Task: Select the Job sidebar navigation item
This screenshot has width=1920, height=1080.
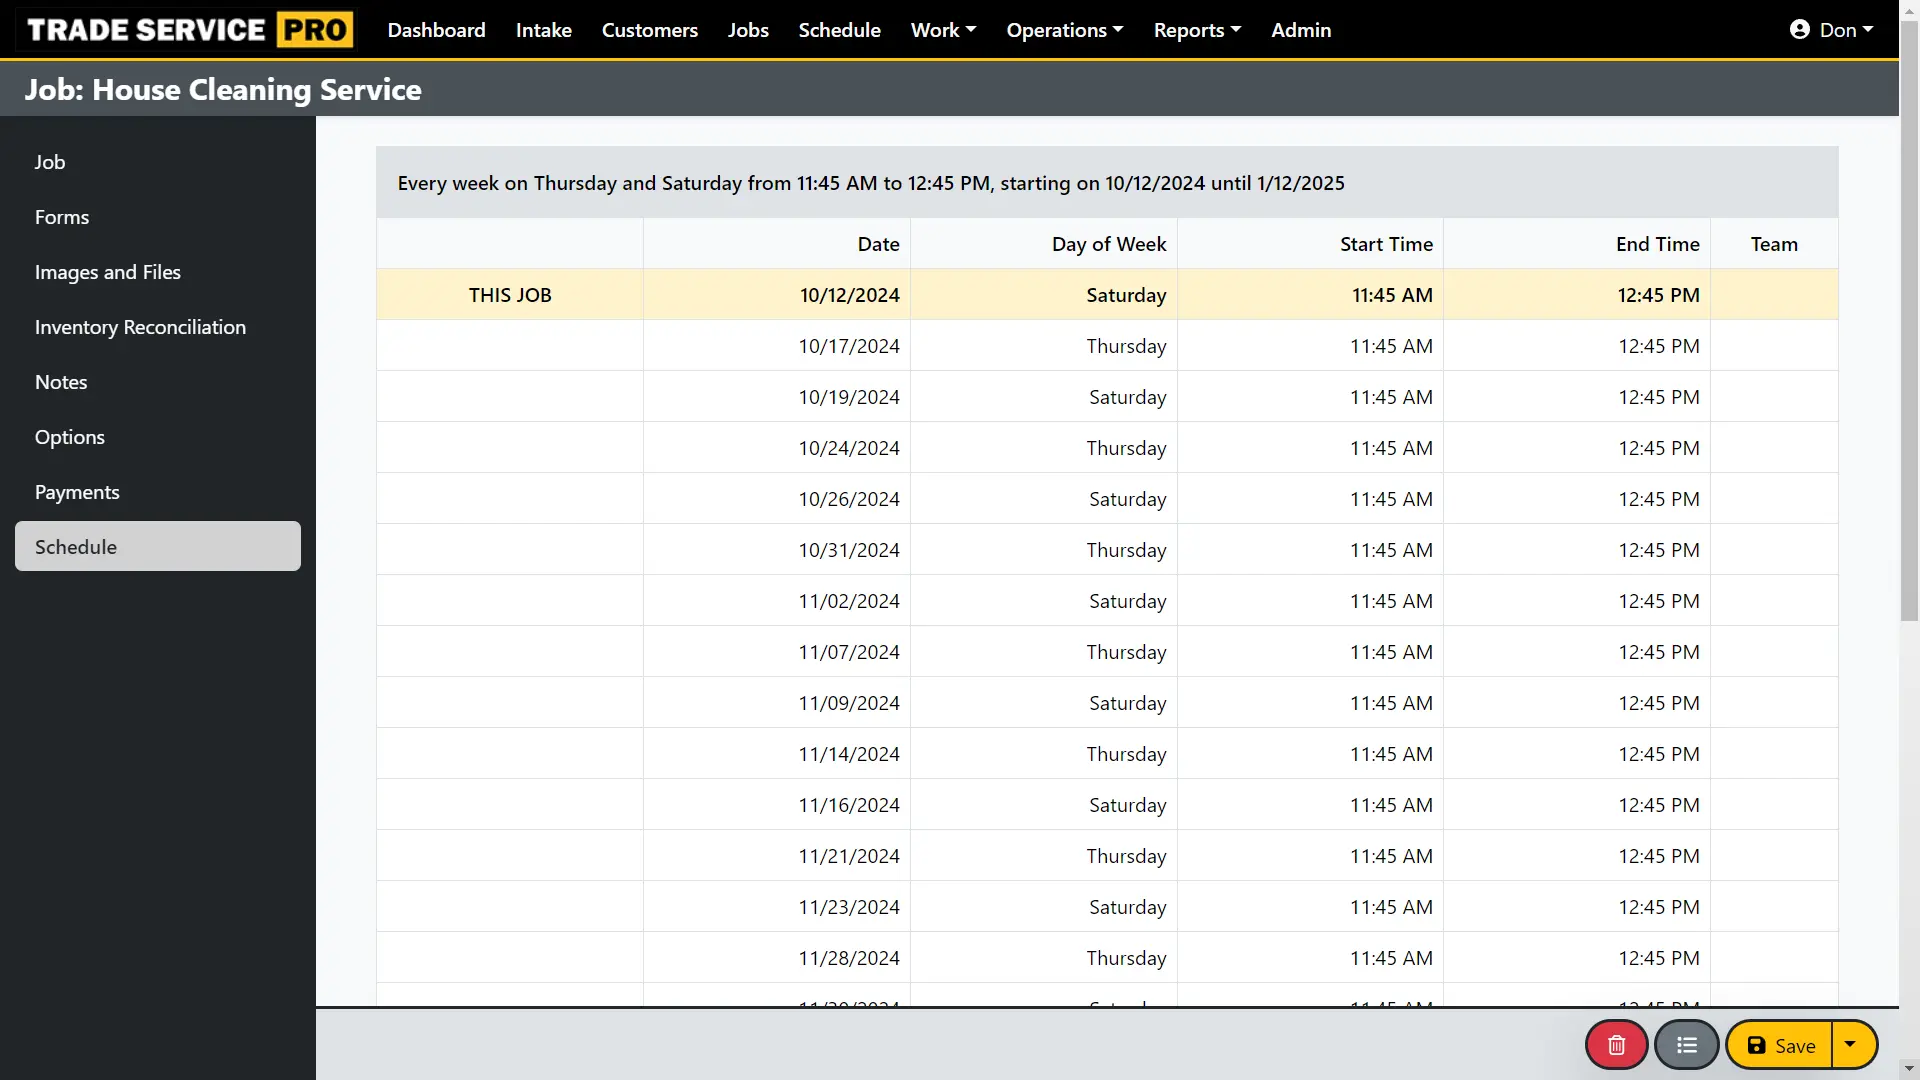Action: click(x=50, y=161)
